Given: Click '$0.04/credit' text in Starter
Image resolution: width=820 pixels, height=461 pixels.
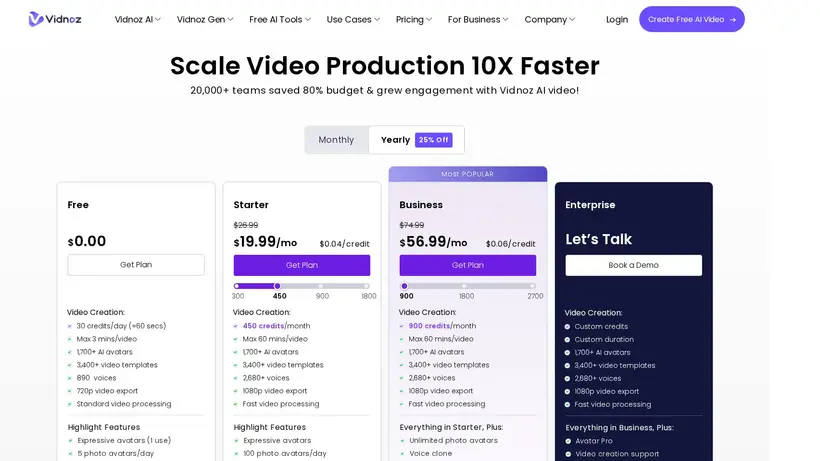Looking at the screenshot, I should point(344,244).
